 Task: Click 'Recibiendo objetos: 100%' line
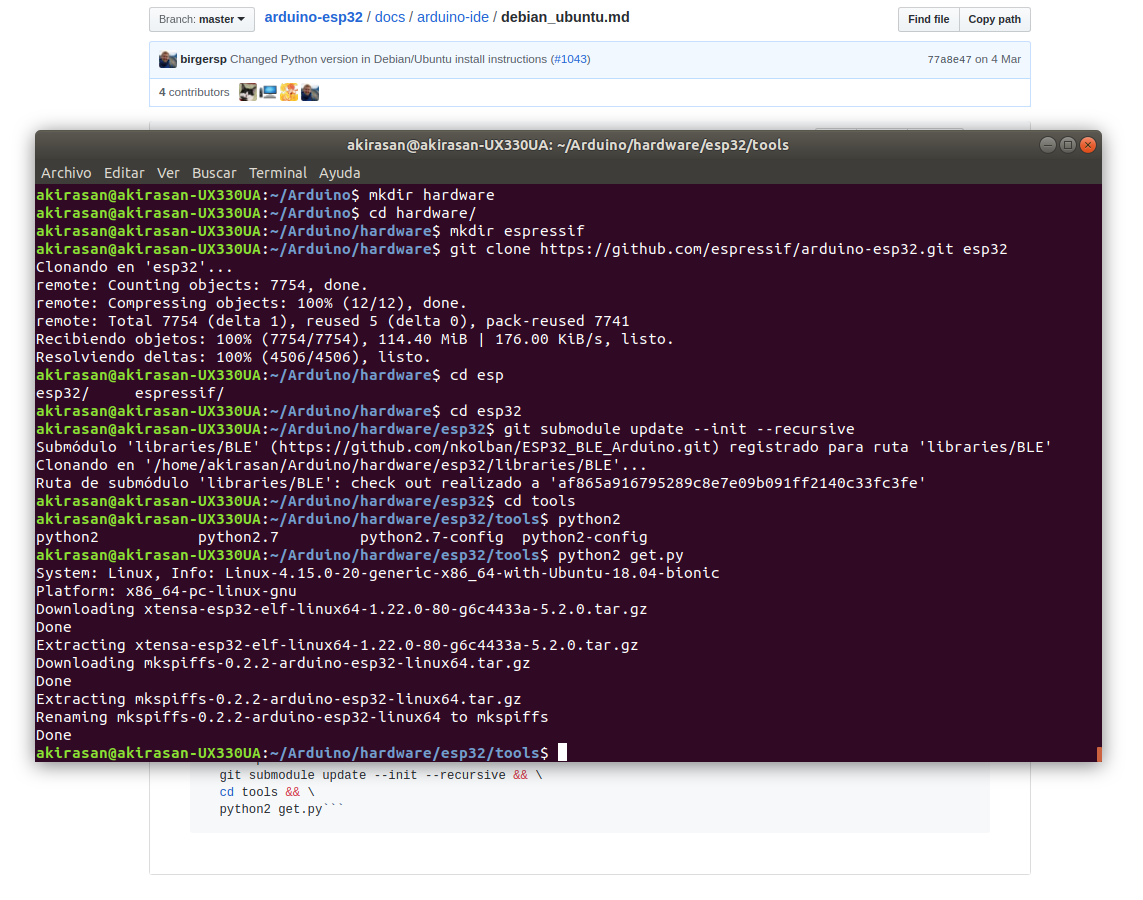[355, 339]
